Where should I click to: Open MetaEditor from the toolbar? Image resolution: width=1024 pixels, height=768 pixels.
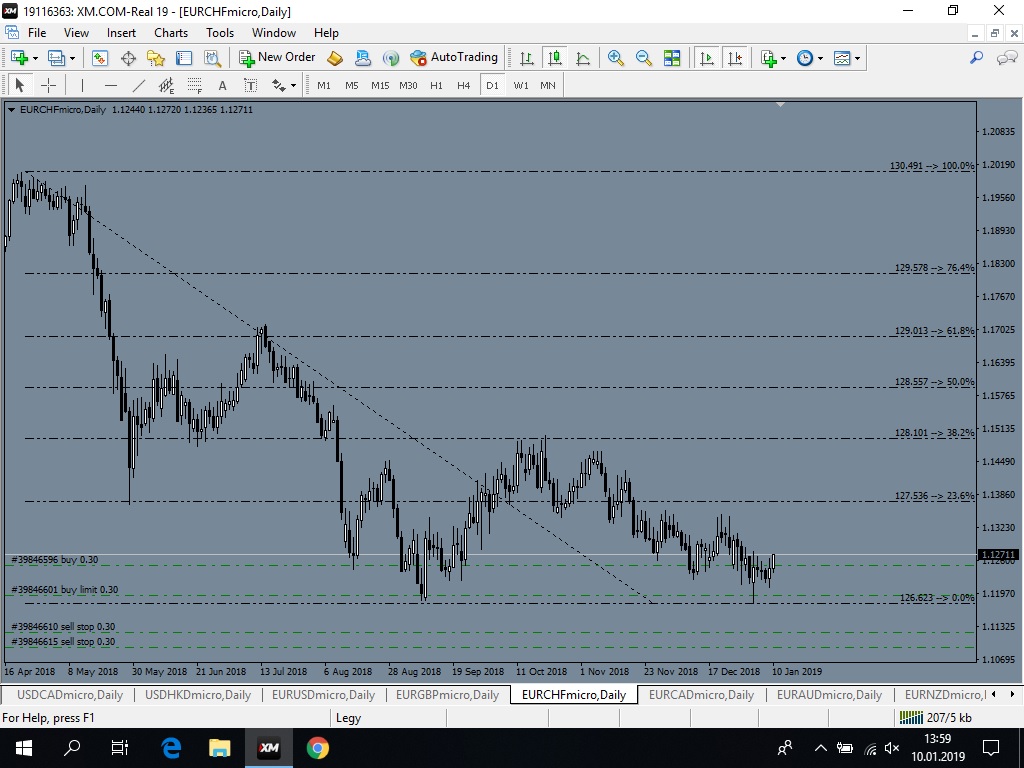pyautogui.click(x=334, y=58)
